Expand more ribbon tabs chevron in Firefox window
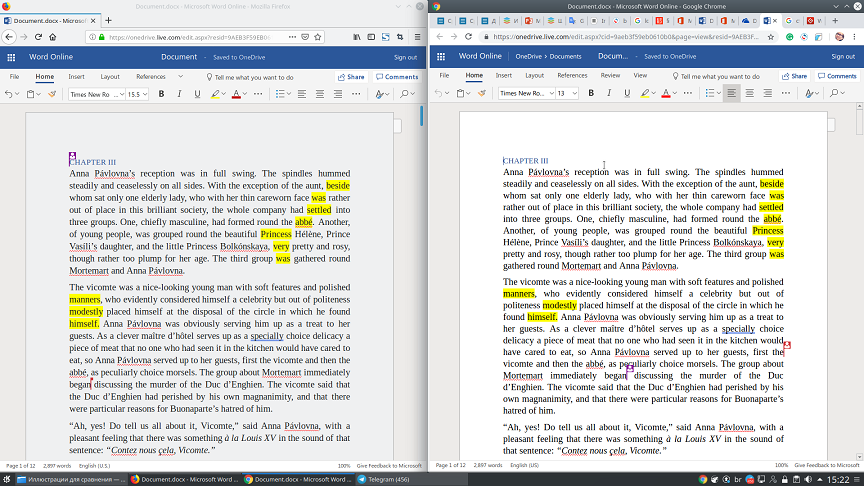The image size is (864, 486). coord(180,77)
